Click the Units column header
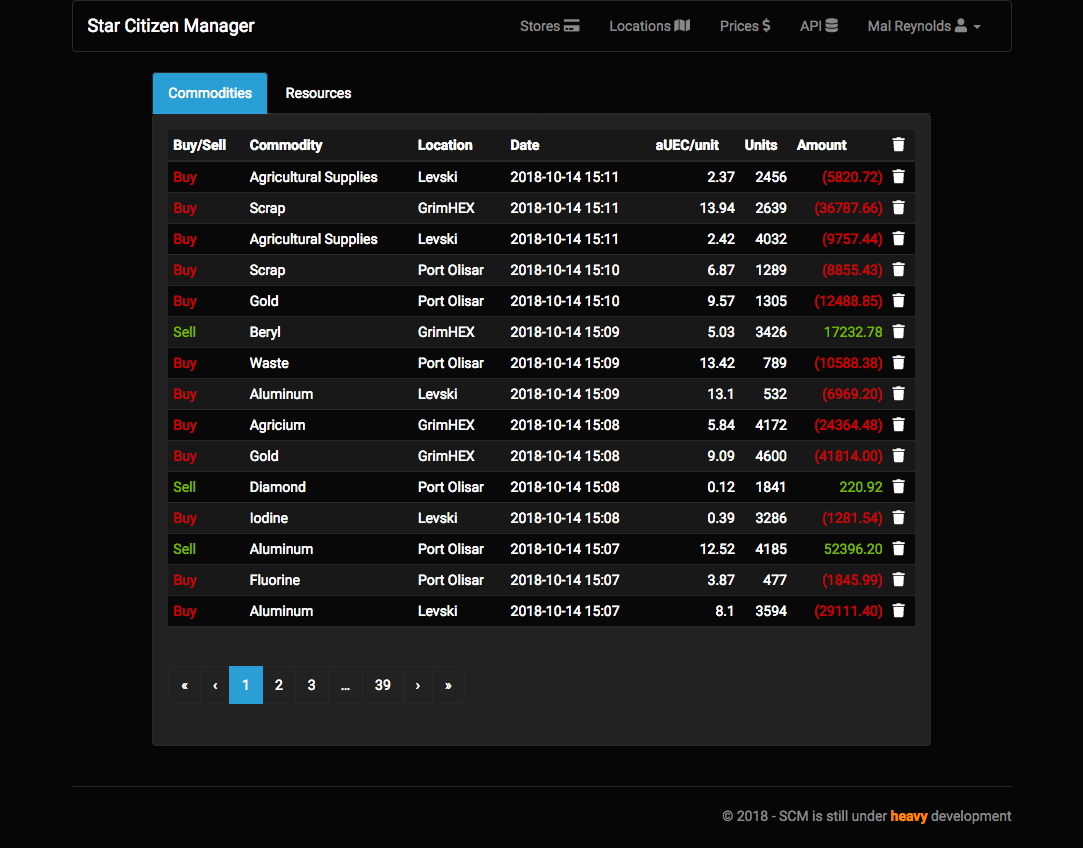The width and height of the screenshot is (1083, 848). 761,145
